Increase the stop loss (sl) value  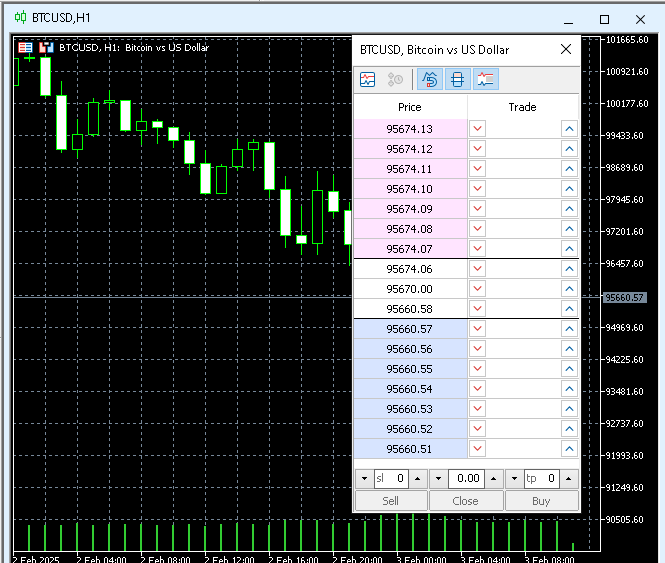coord(418,479)
